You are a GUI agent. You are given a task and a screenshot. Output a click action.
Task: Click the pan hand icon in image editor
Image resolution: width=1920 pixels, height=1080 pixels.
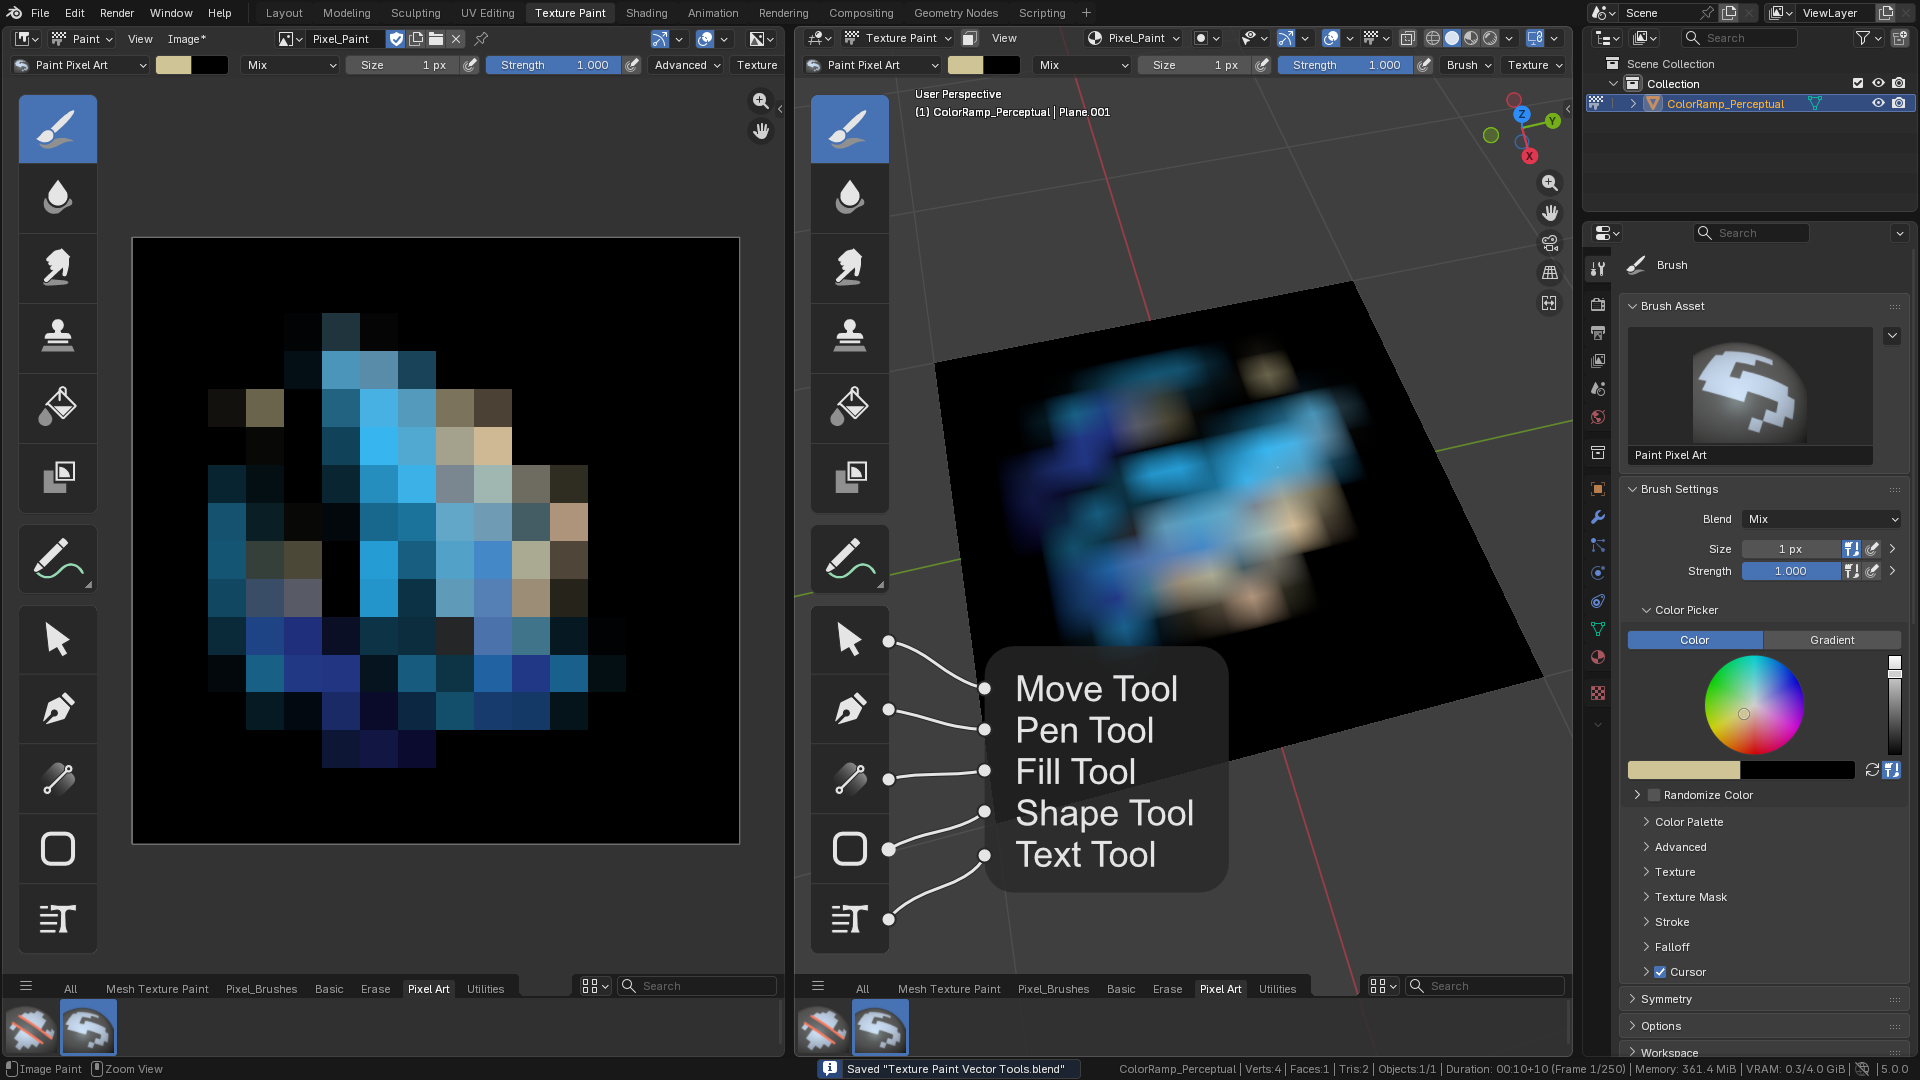coord(761,131)
